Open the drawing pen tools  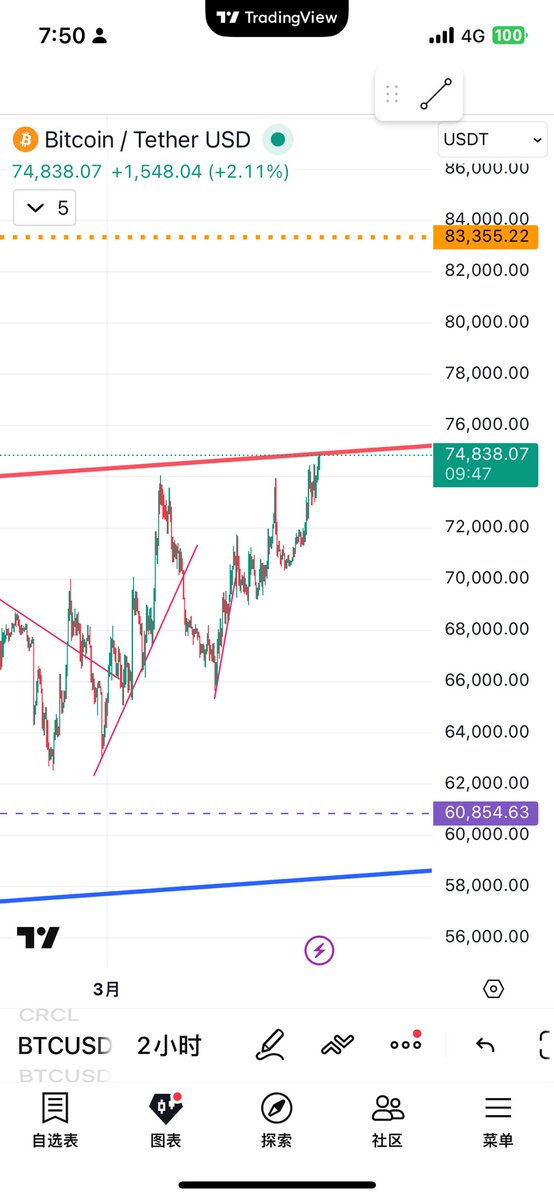[270, 1046]
